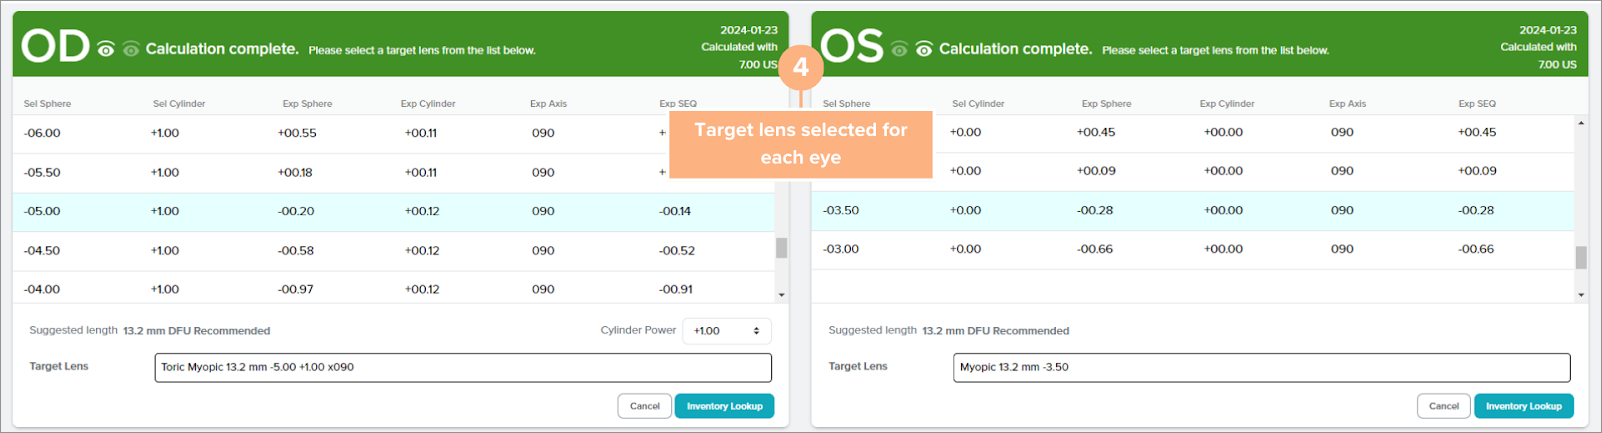Click the dimmed eye icon beside OS
The width and height of the screenshot is (1602, 433).
[899, 49]
